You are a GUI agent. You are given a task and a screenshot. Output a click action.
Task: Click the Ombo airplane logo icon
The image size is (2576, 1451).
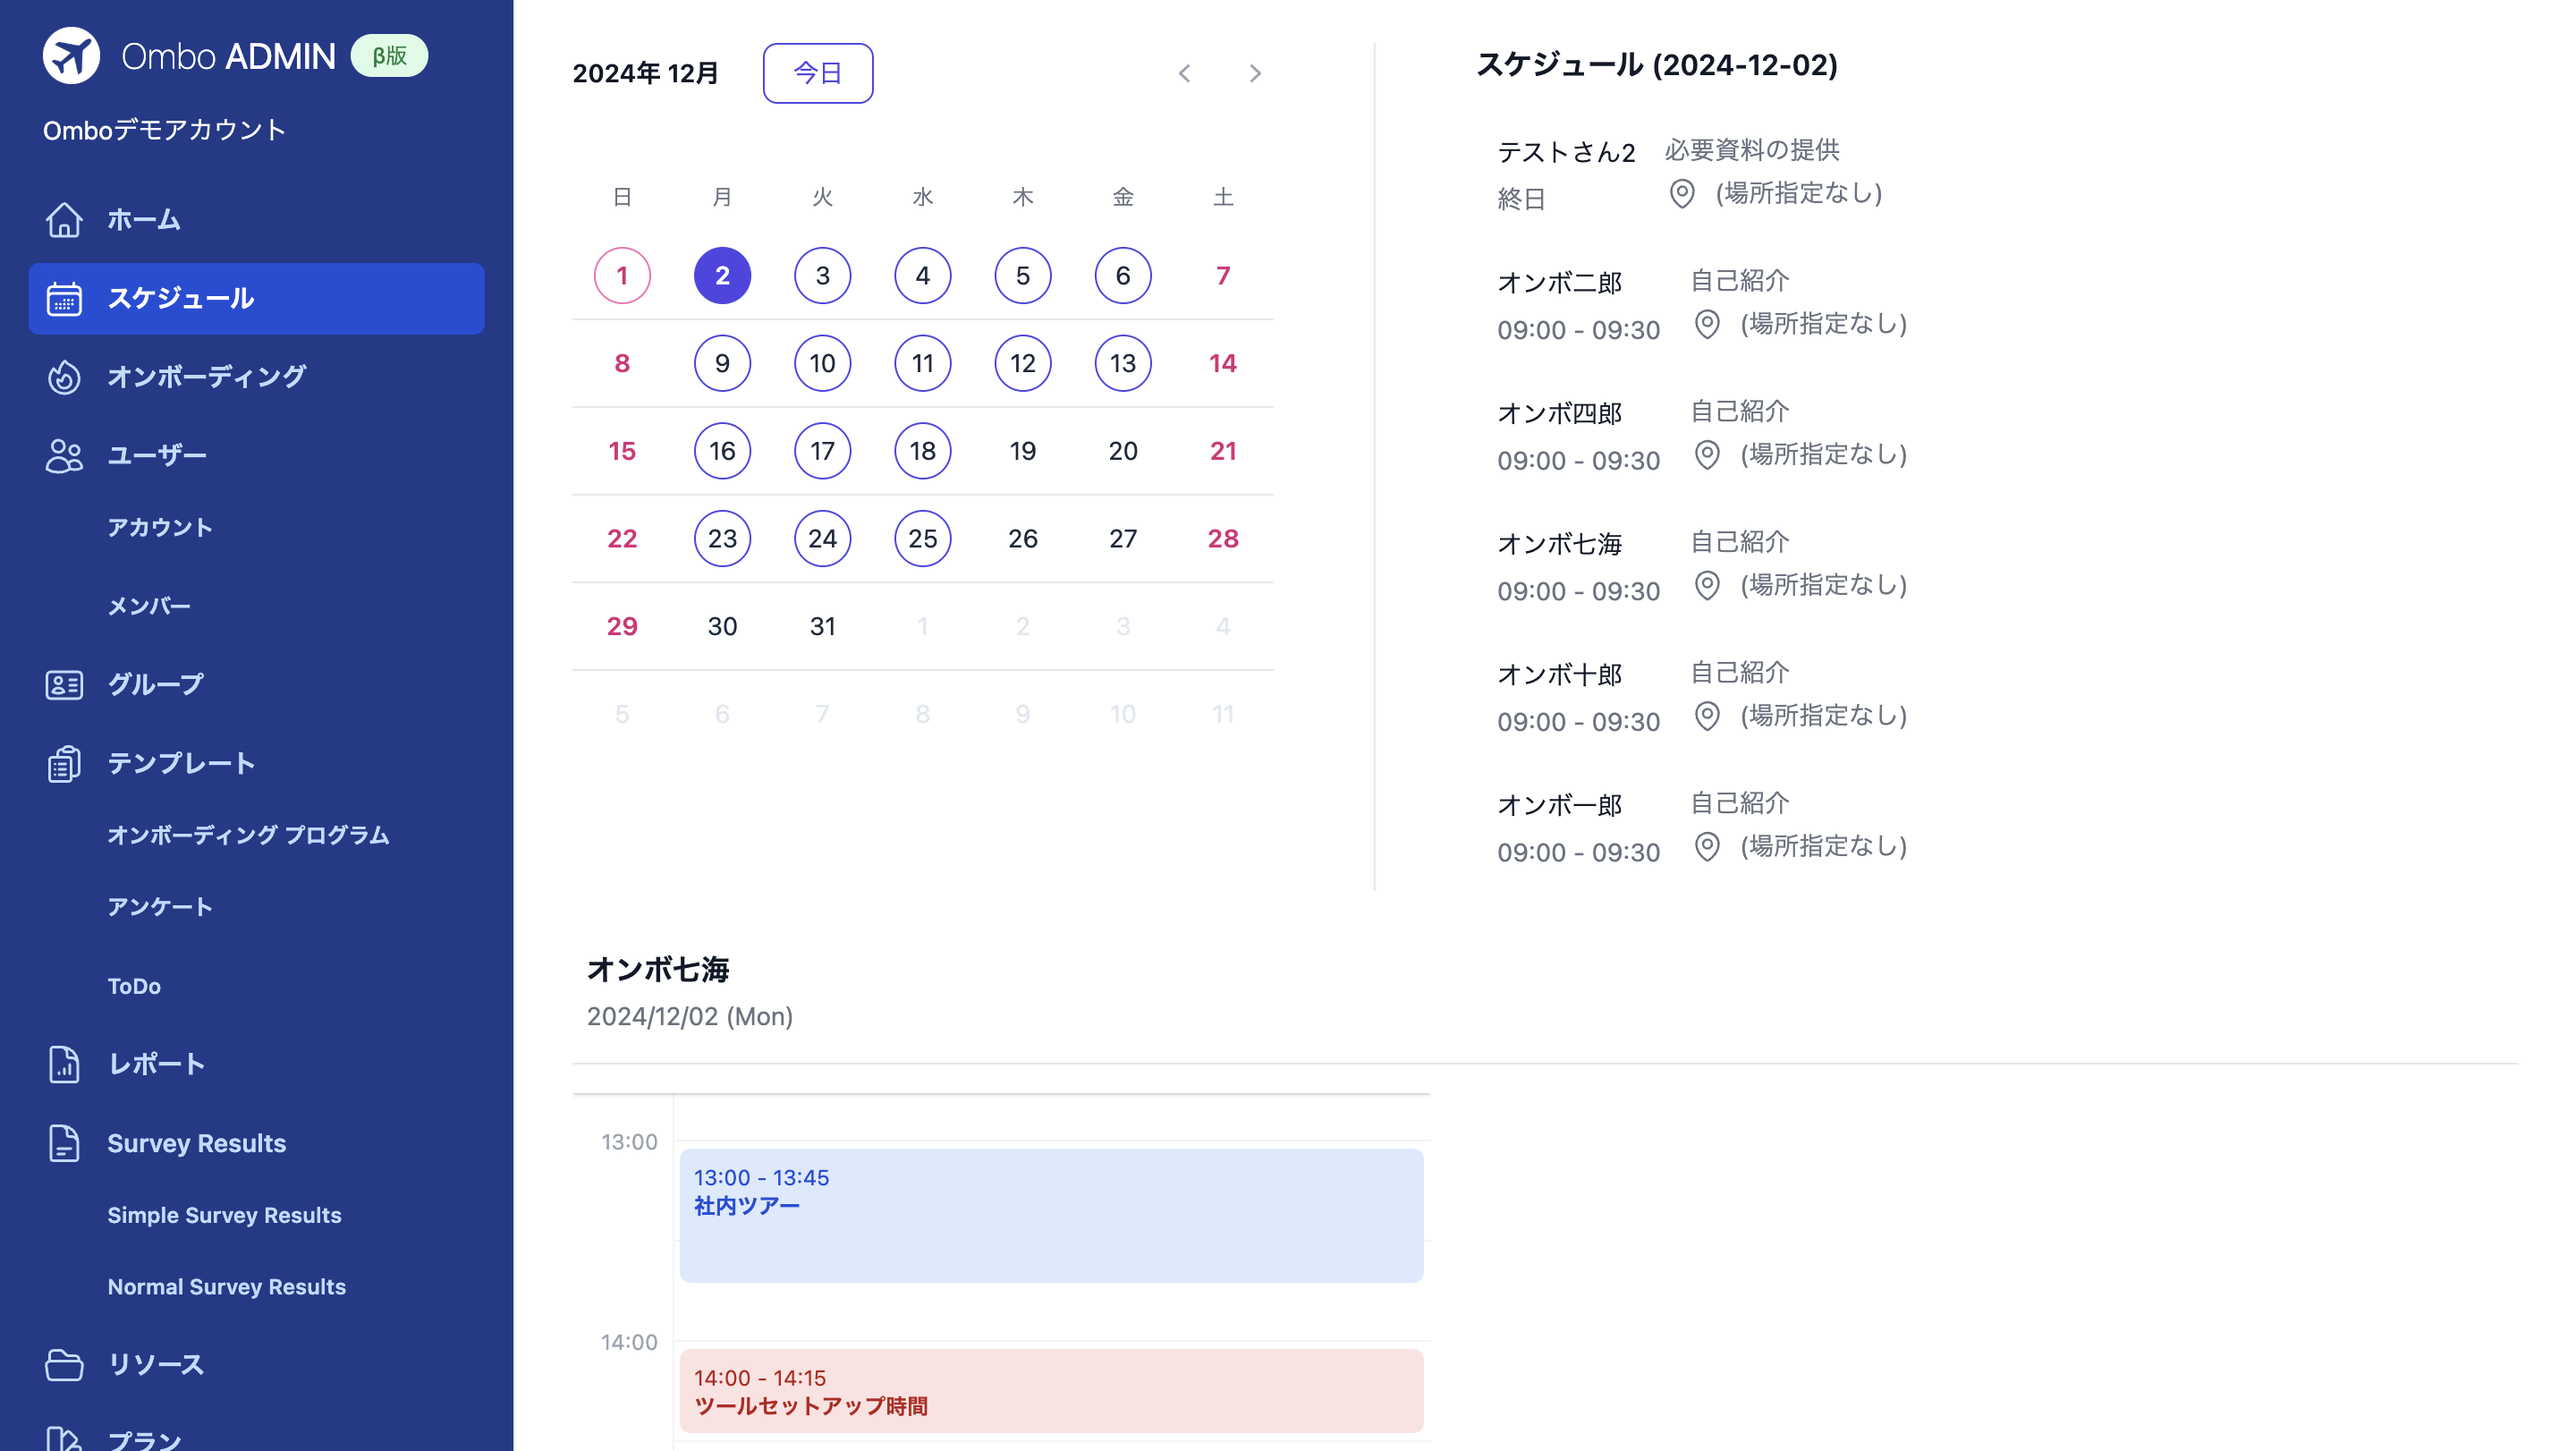click(x=71, y=56)
